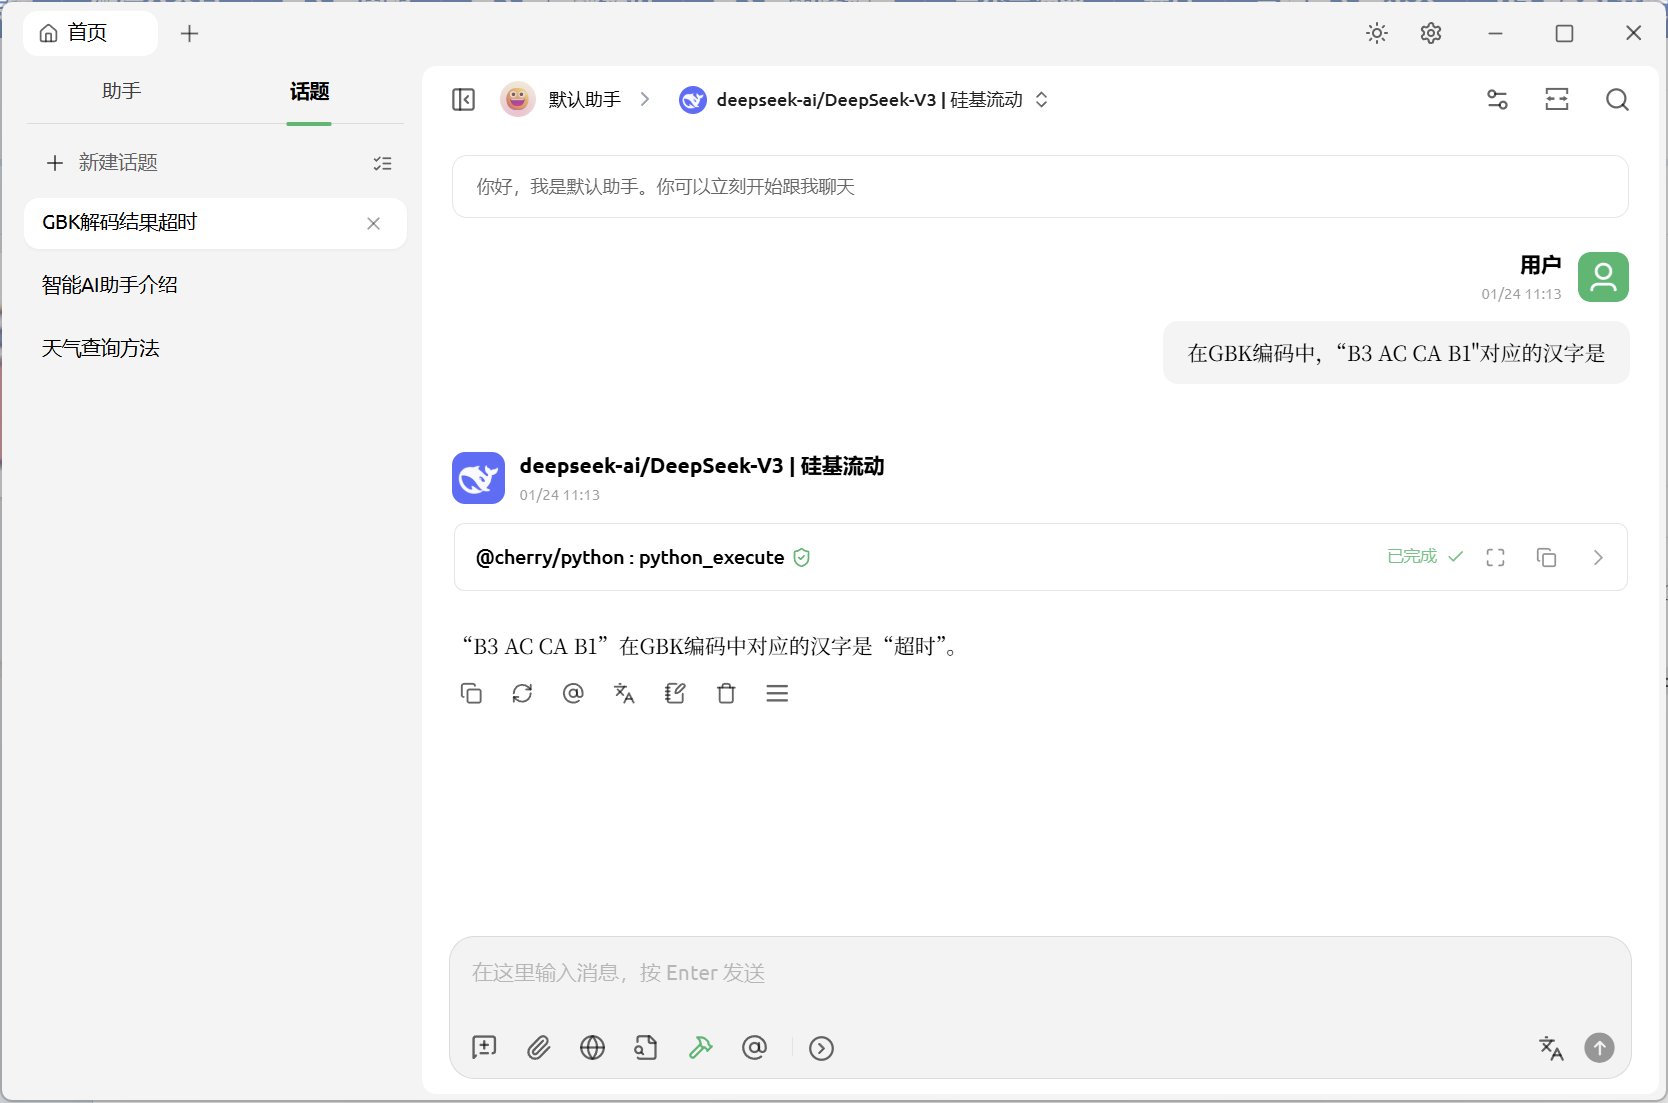Click the 新建话题 button
This screenshot has height=1103, width=1668.
[x=118, y=162]
